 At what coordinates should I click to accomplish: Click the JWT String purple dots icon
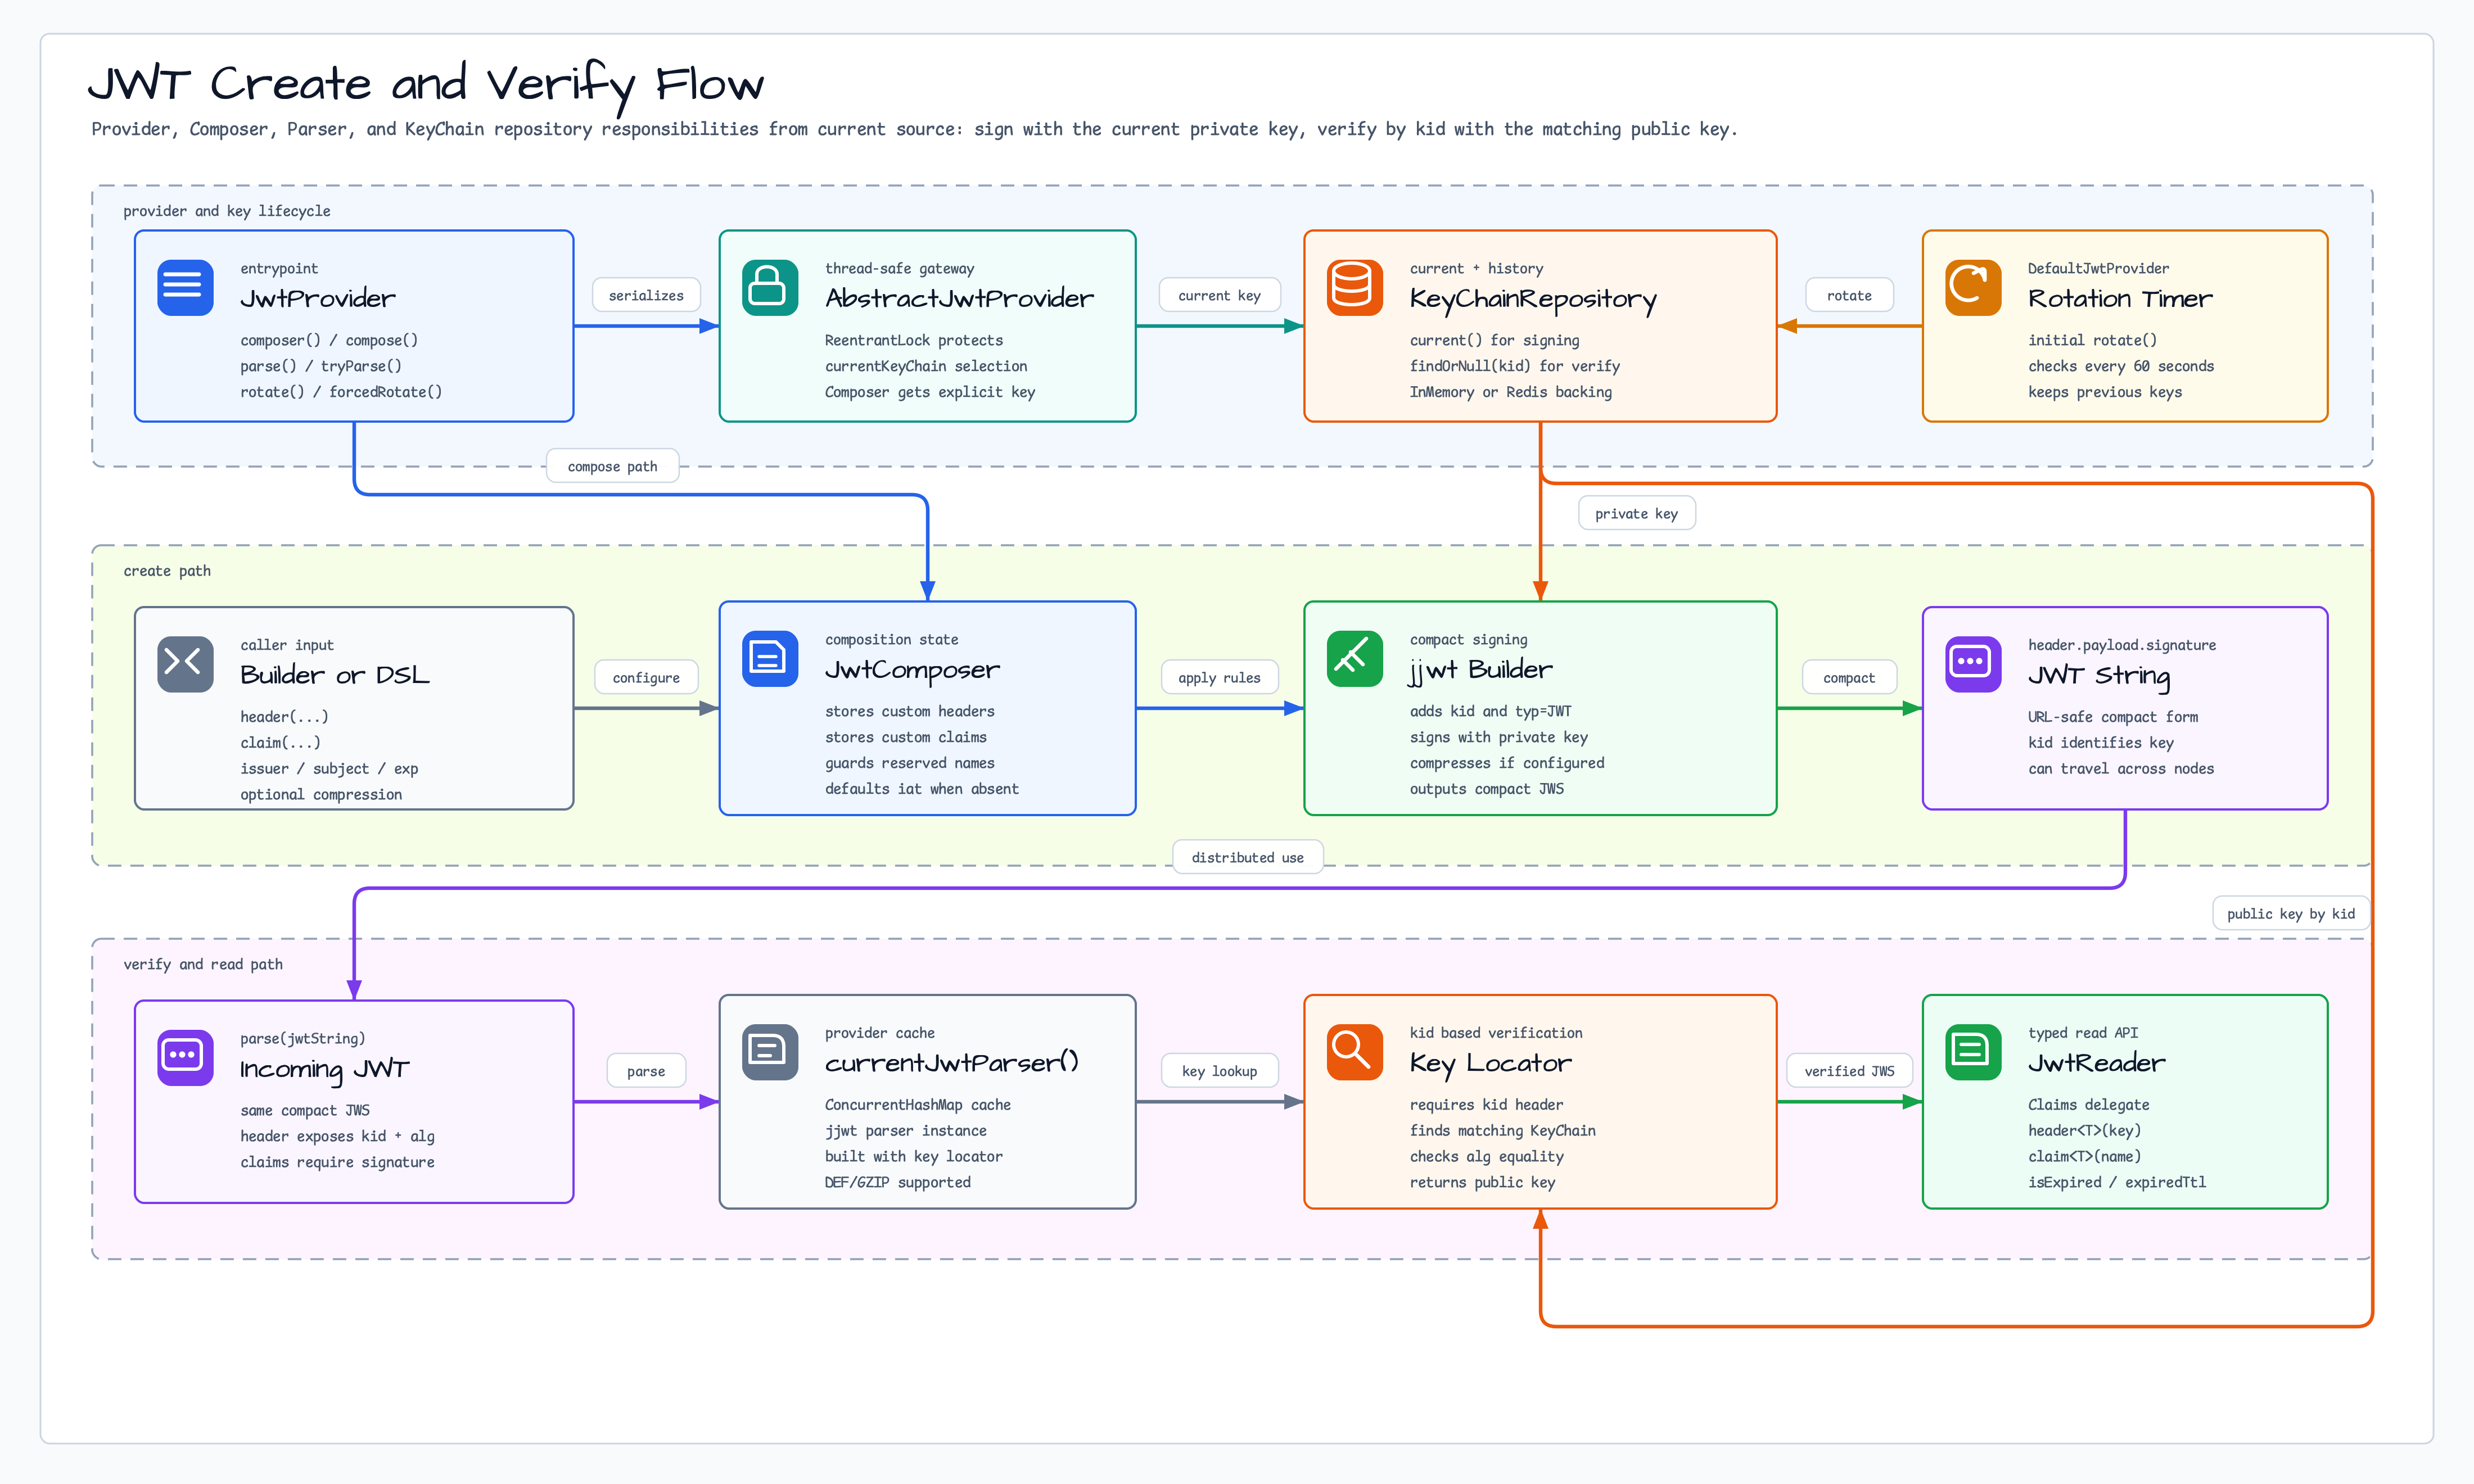pos(1973,664)
